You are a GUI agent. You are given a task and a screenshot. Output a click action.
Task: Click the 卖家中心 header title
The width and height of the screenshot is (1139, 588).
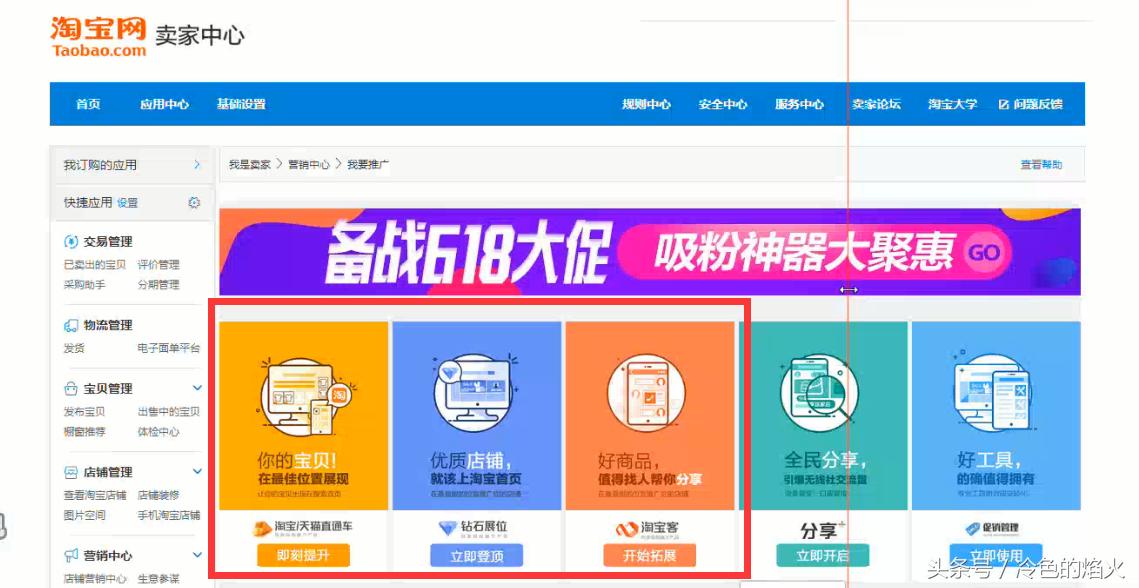coord(200,35)
